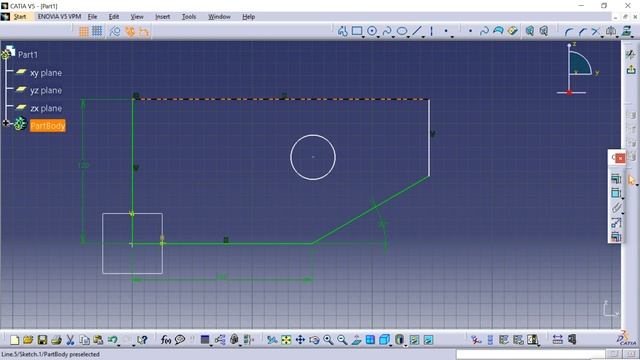Open the Trim tool dropdown arrow

pyautogui.click(x=602, y=37)
